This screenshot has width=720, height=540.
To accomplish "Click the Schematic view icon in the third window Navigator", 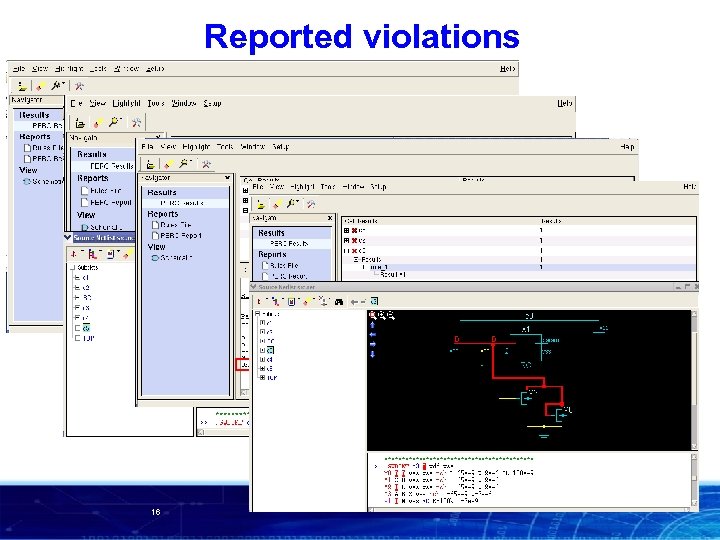I will (x=155, y=258).
